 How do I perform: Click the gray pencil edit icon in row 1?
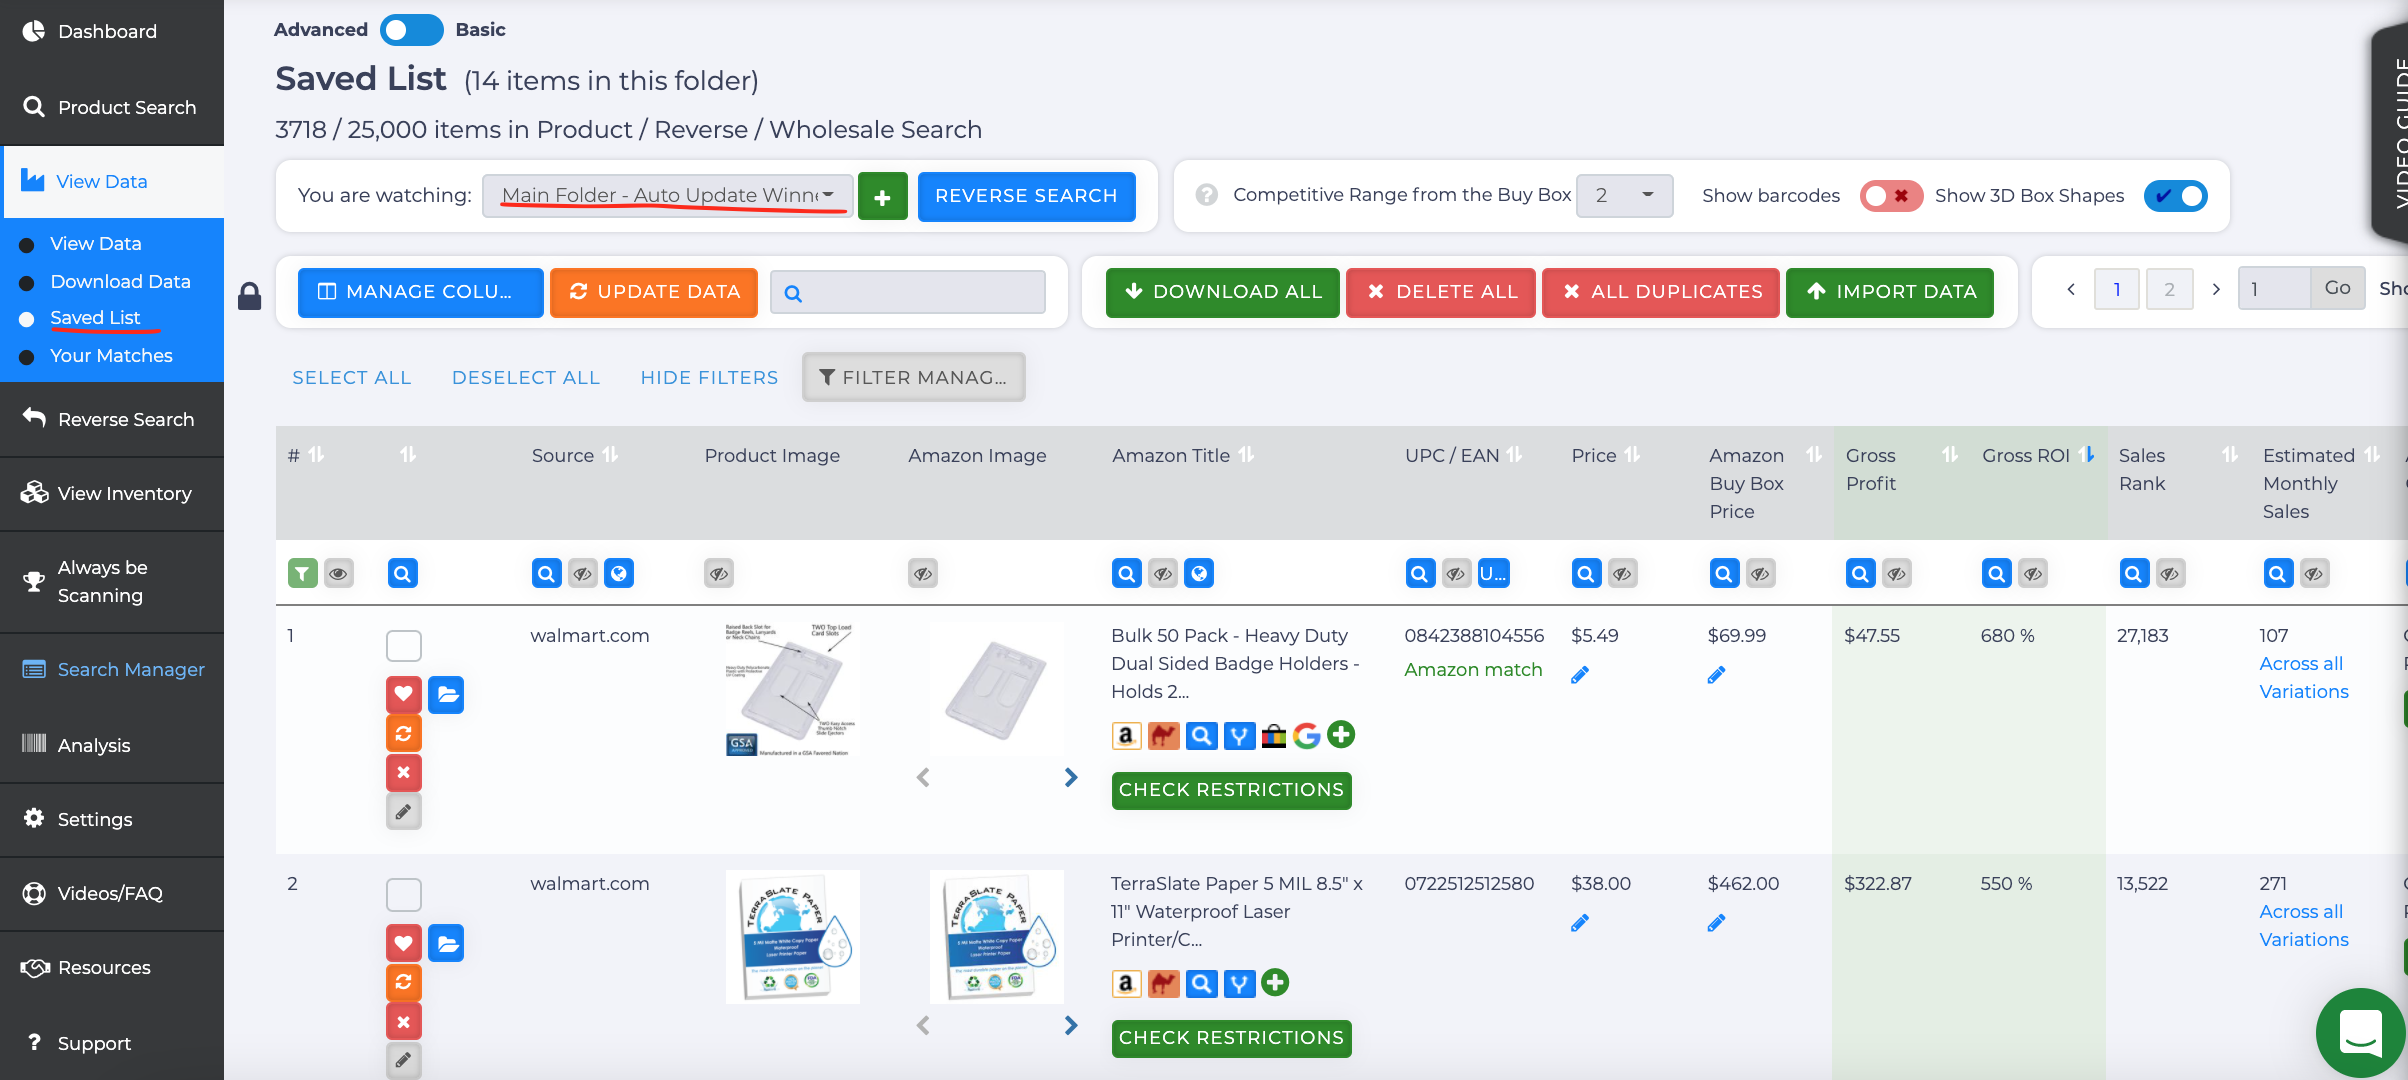pos(403,811)
